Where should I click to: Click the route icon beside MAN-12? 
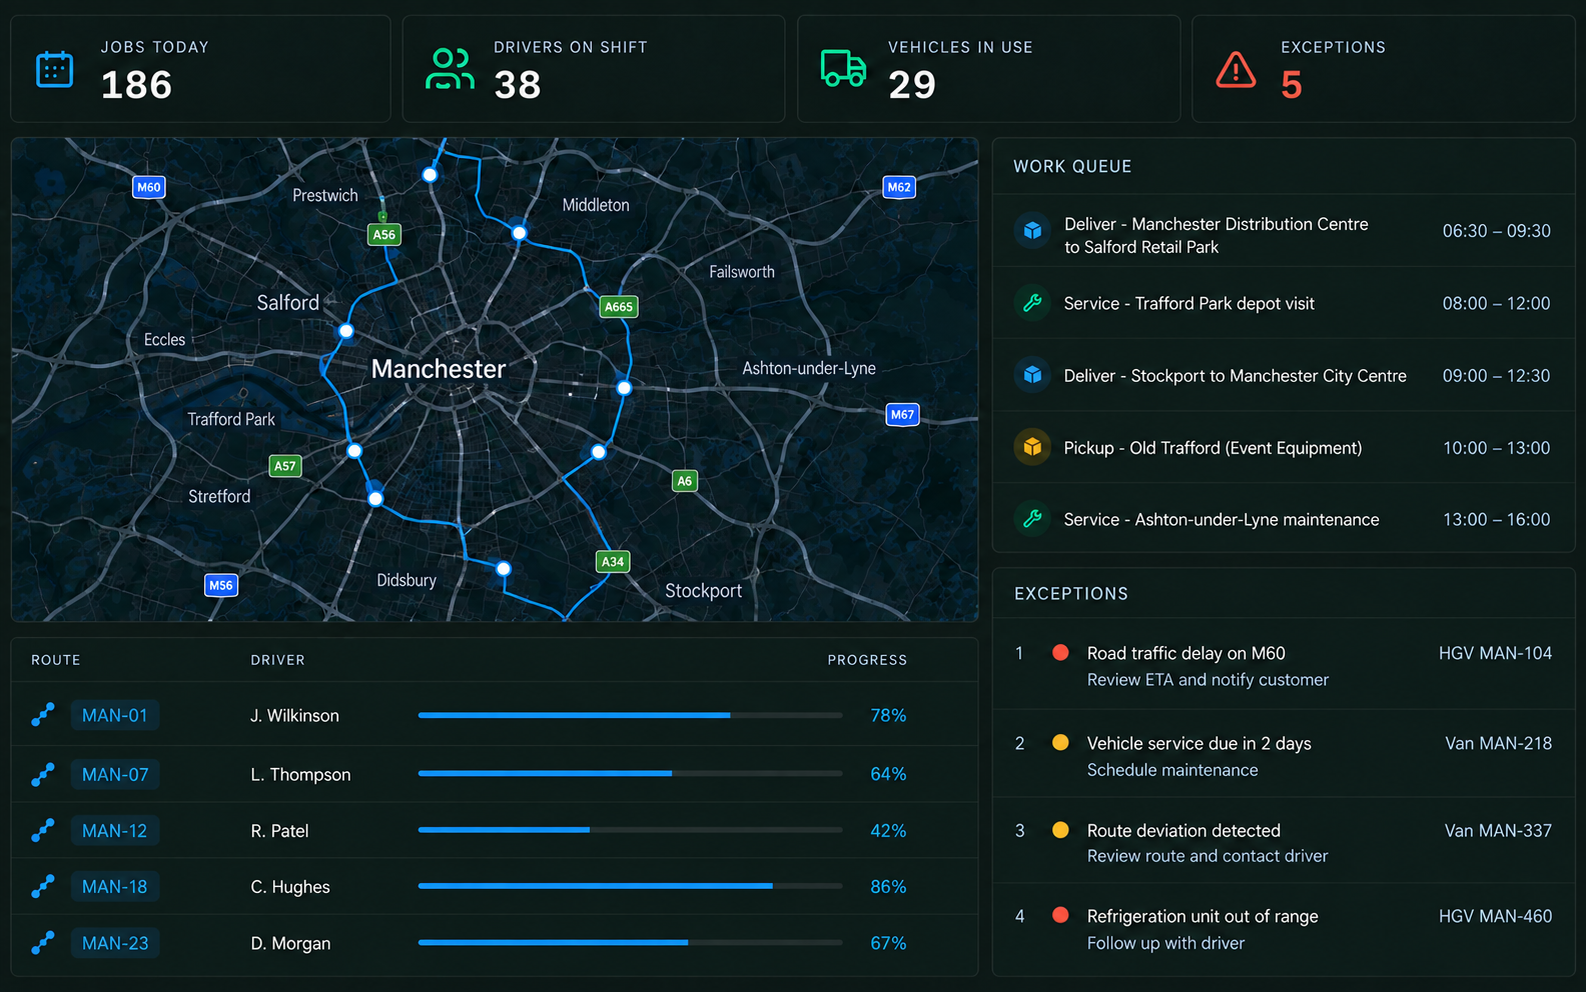click(x=43, y=830)
